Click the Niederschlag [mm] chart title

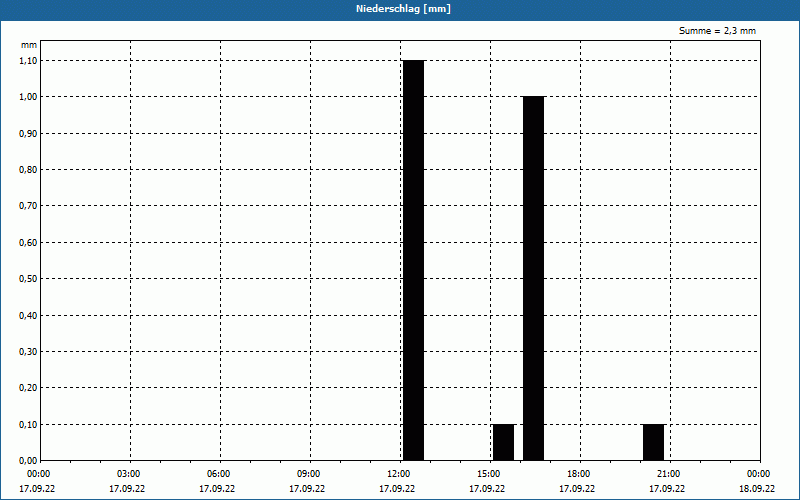pyautogui.click(x=403, y=9)
